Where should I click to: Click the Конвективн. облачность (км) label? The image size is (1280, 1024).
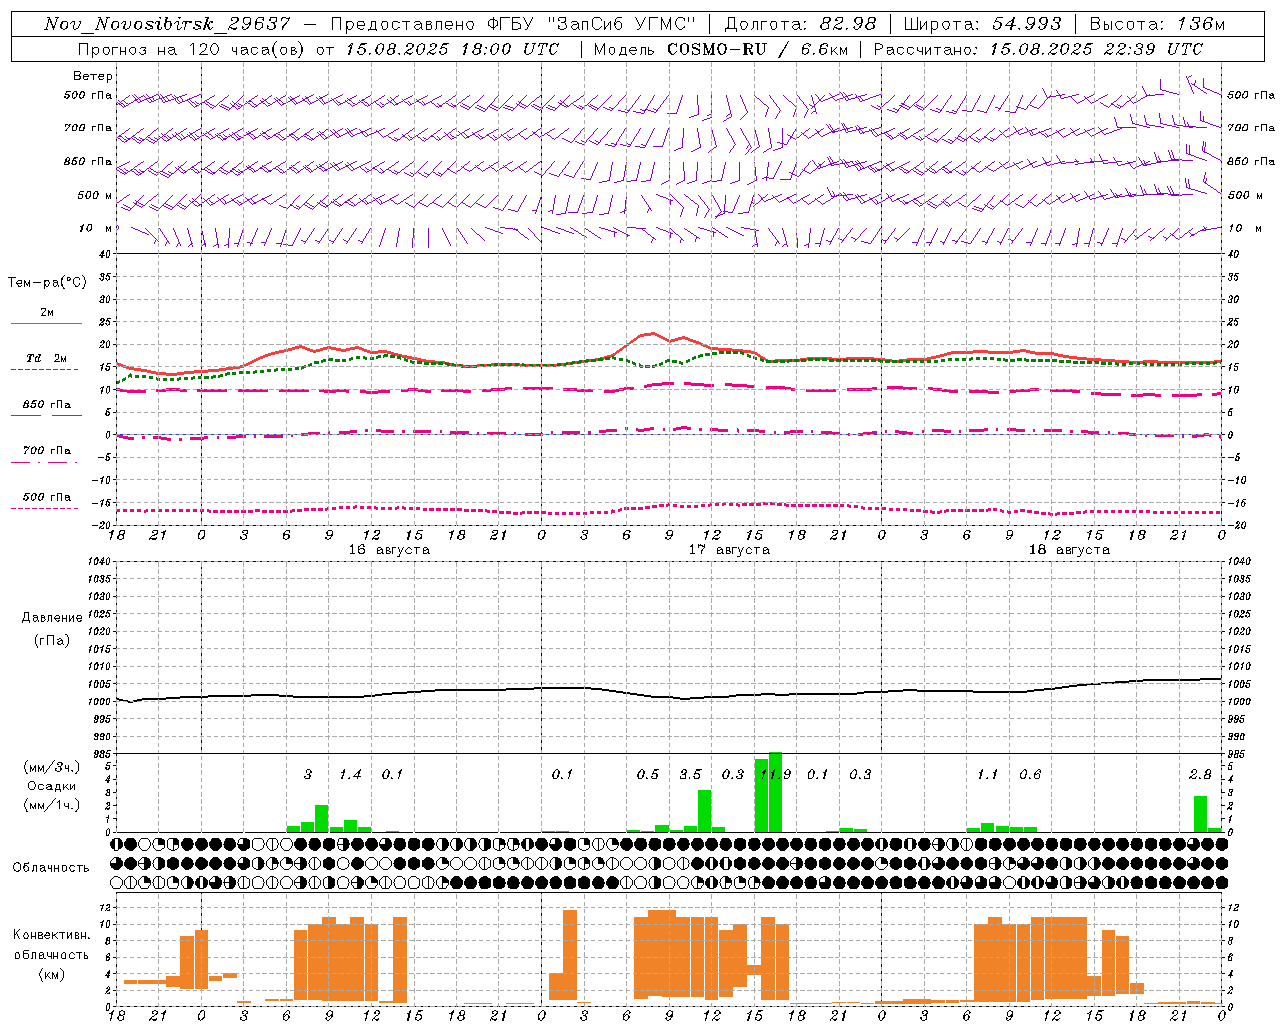coord(51,955)
